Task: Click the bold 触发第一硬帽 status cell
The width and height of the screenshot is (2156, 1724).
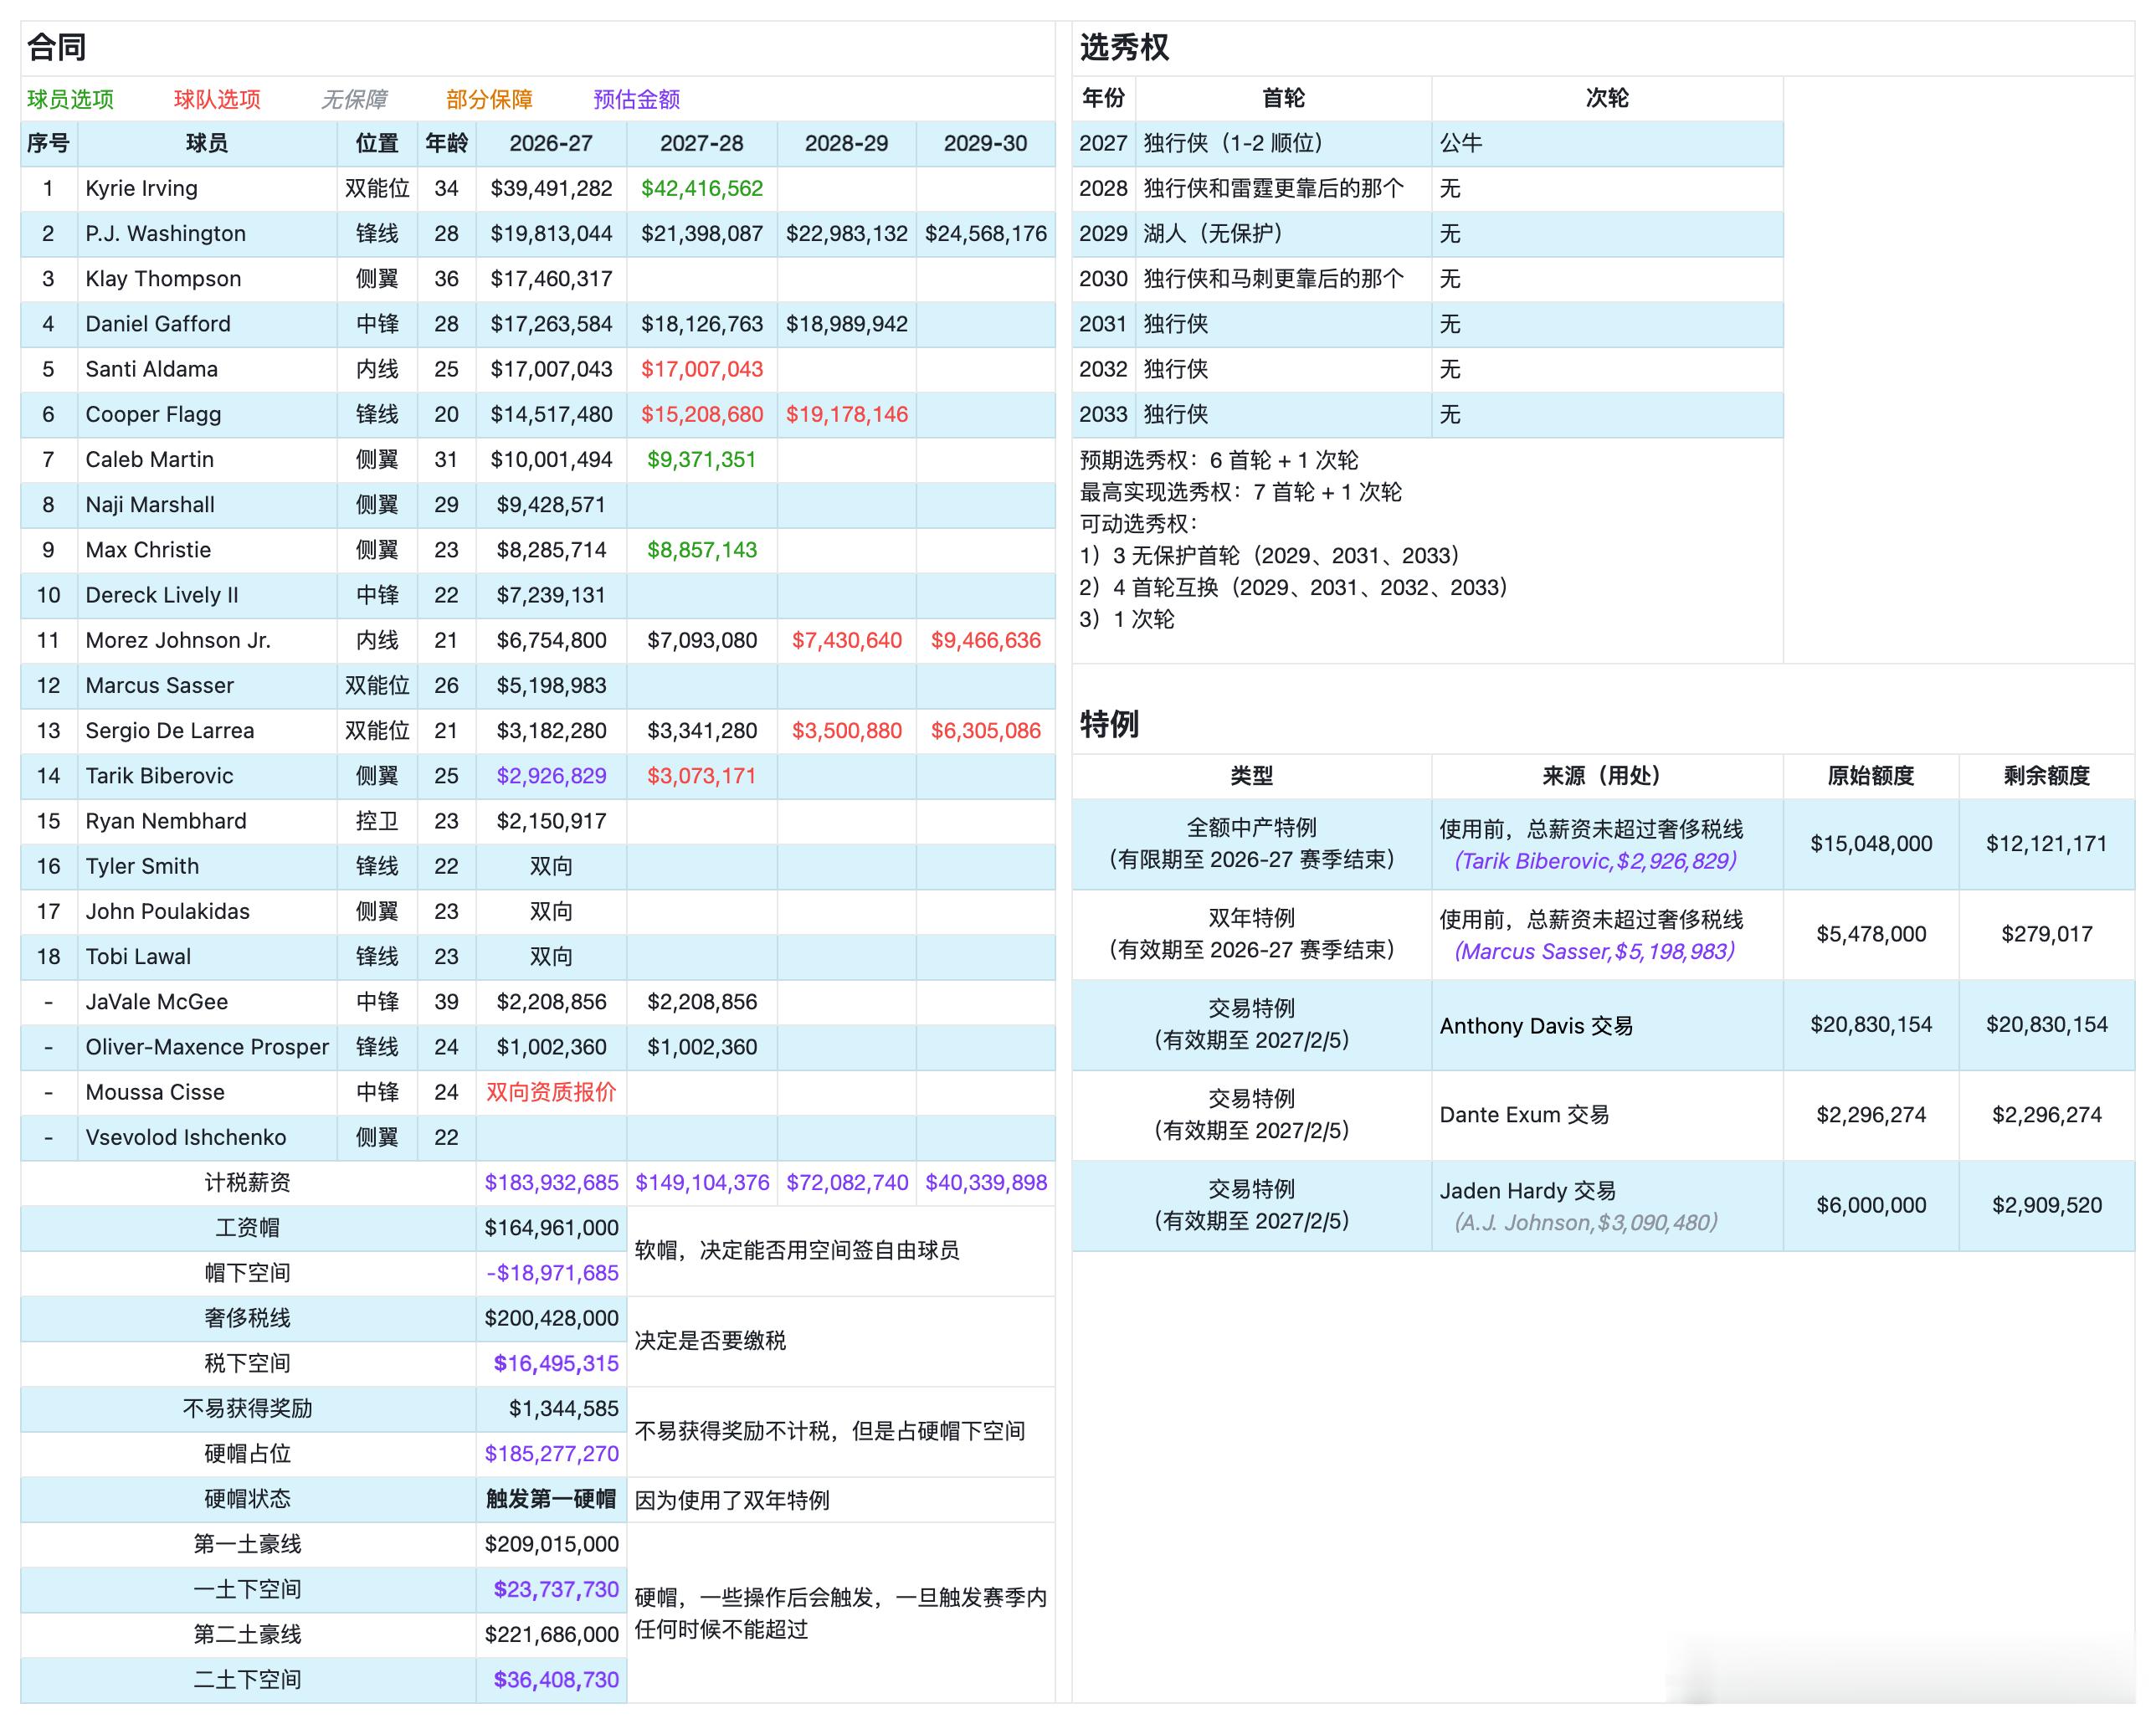Action: 551,1499
